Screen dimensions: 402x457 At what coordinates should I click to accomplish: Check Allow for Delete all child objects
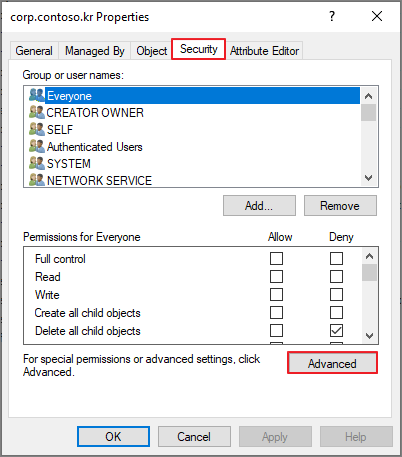click(x=276, y=330)
